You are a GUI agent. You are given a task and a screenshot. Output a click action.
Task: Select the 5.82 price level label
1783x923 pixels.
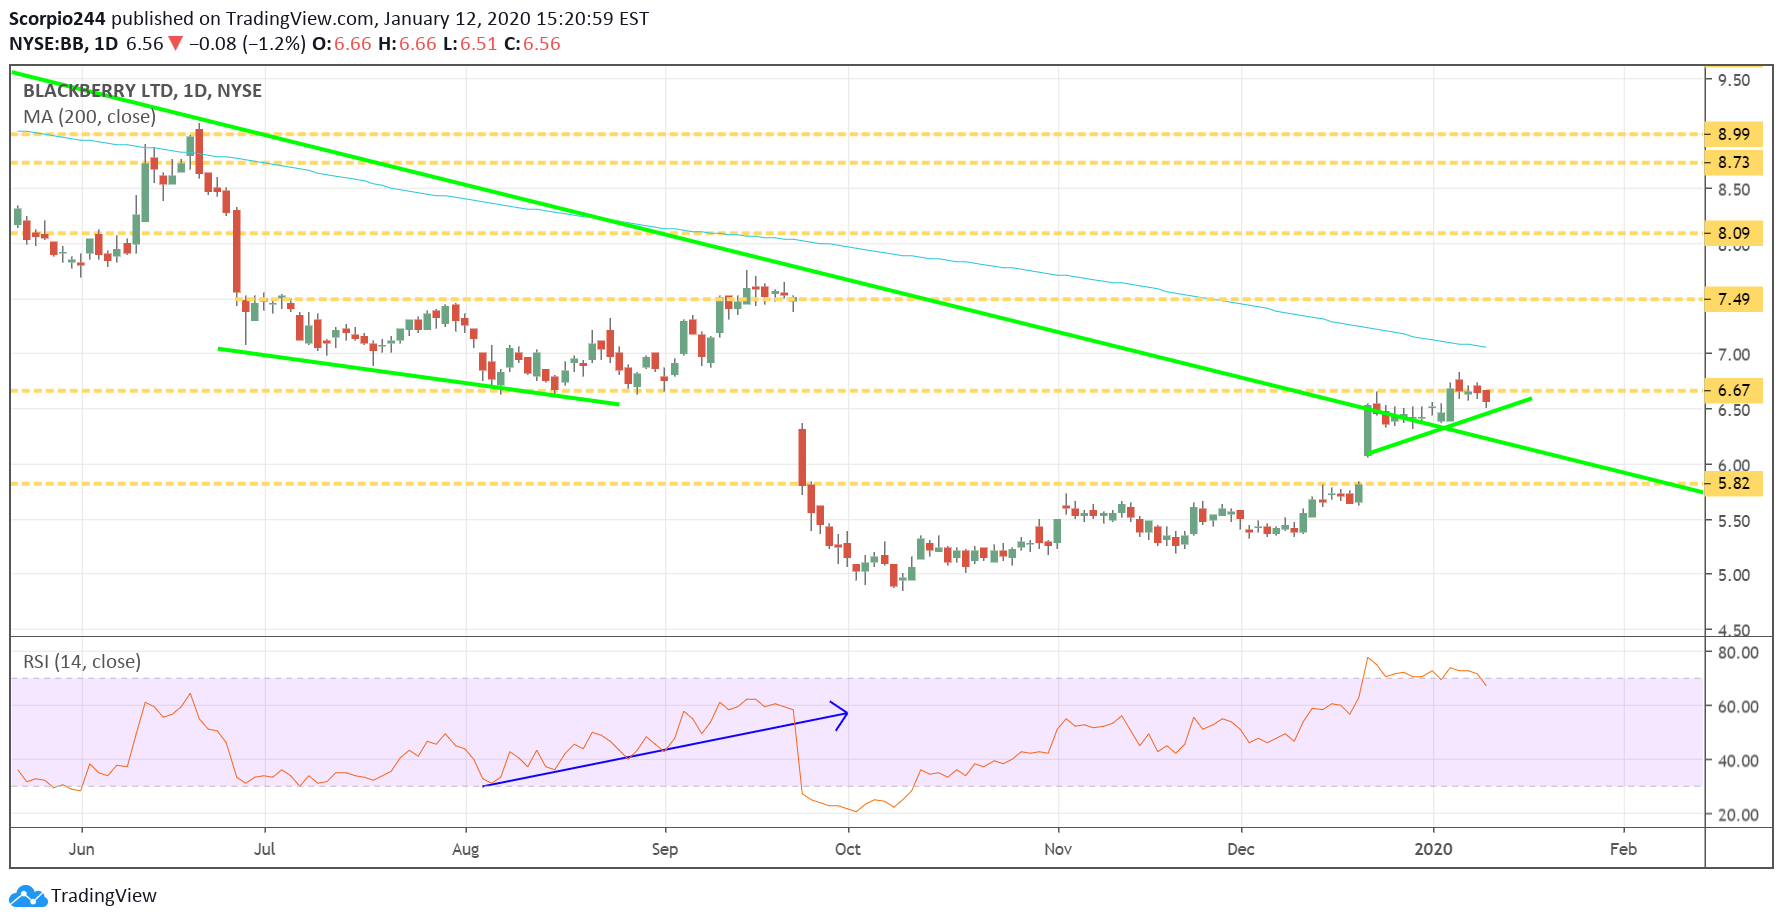point(1733,483)
